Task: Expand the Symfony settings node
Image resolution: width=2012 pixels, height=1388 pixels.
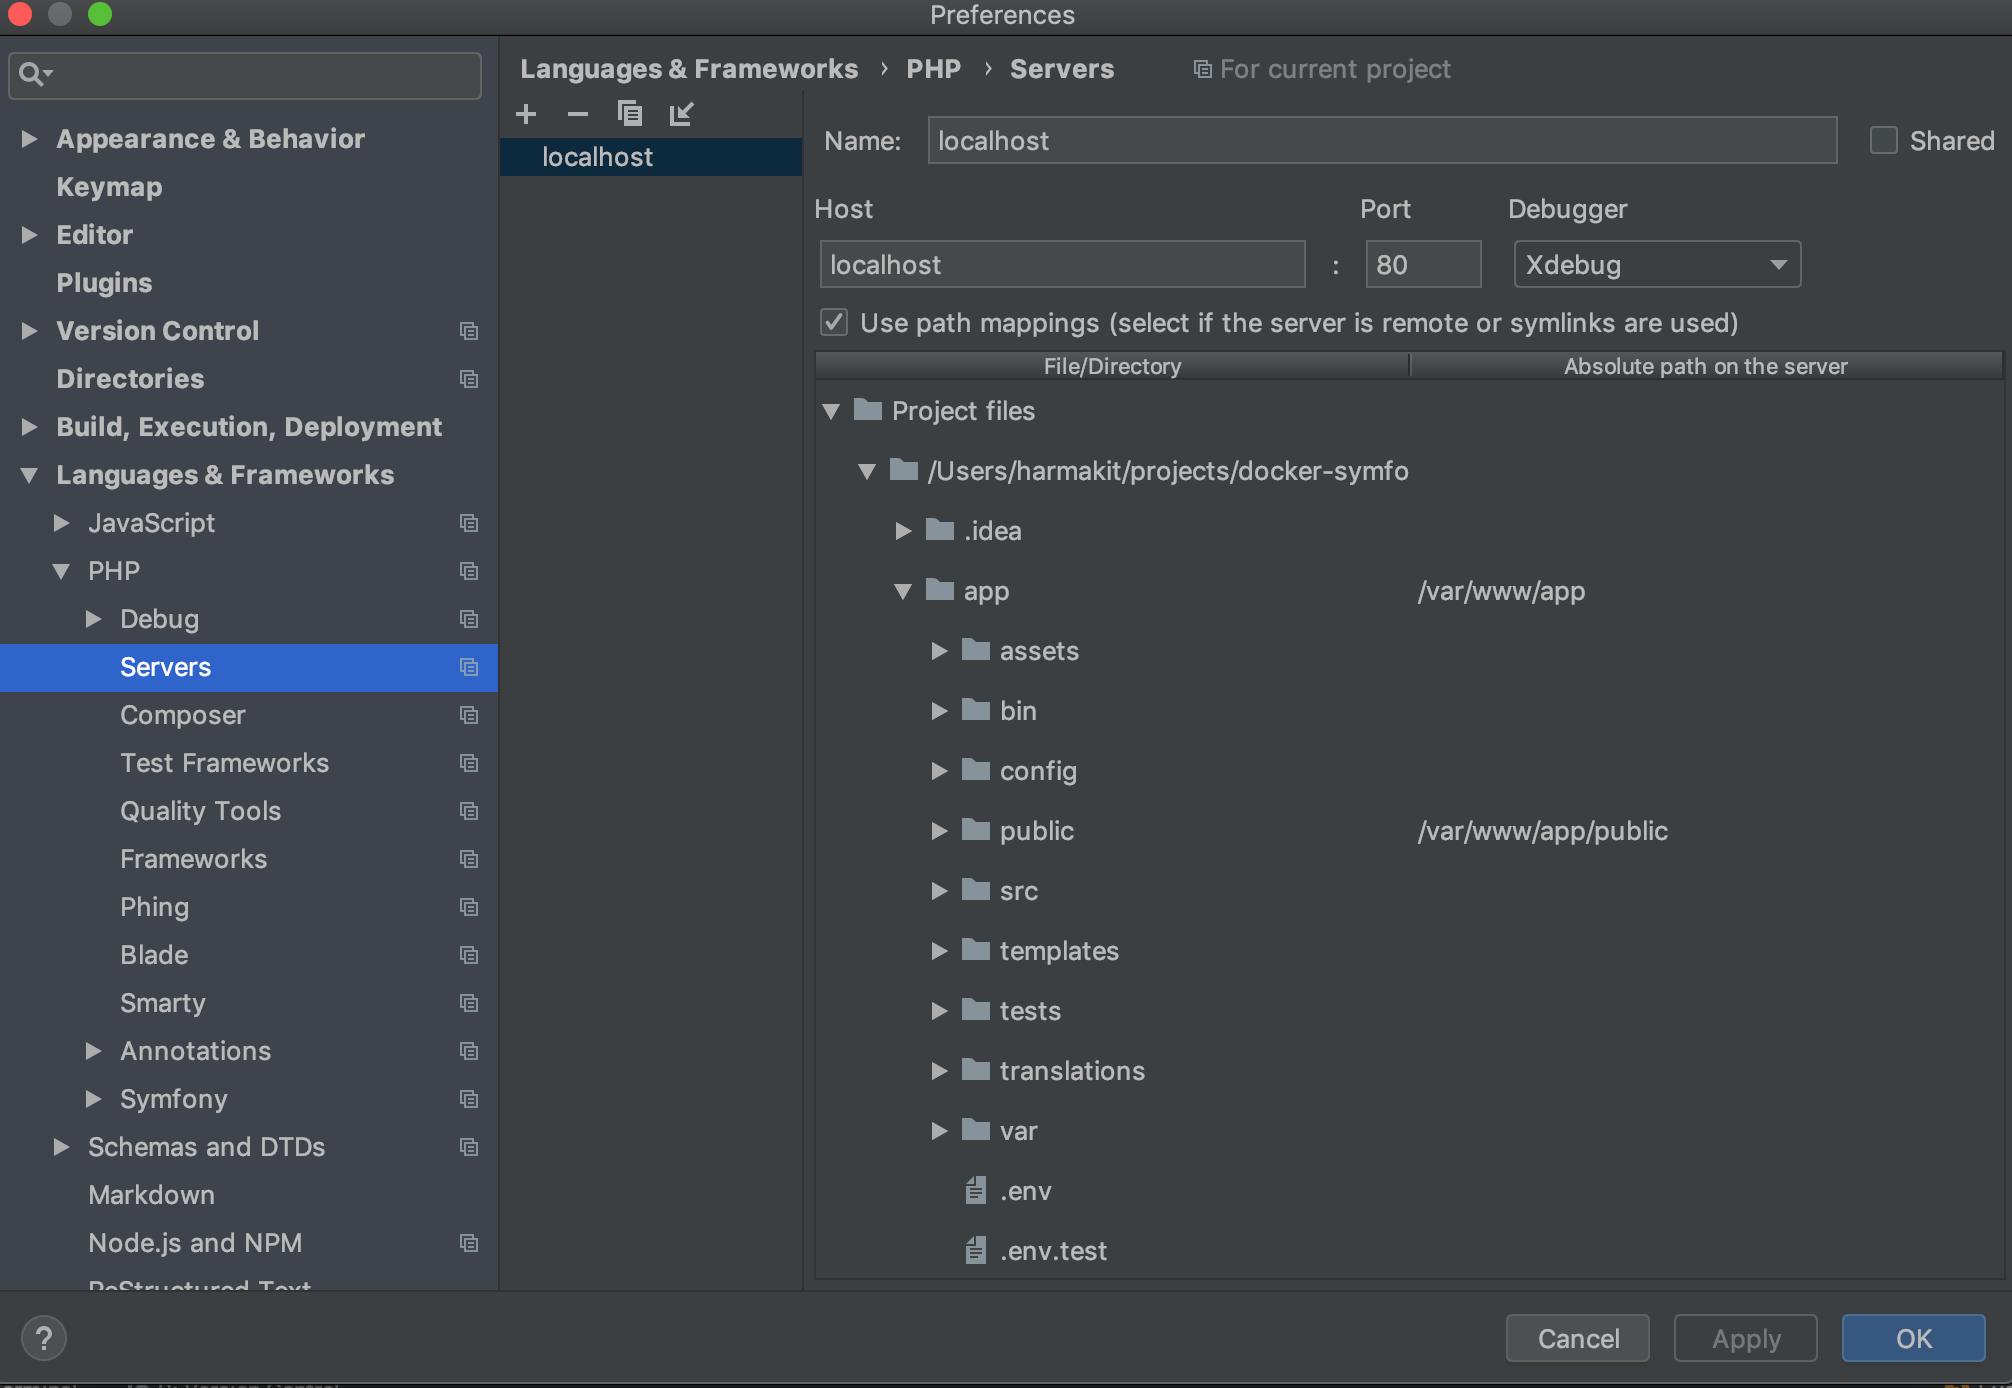Action: click(94, 1099)
